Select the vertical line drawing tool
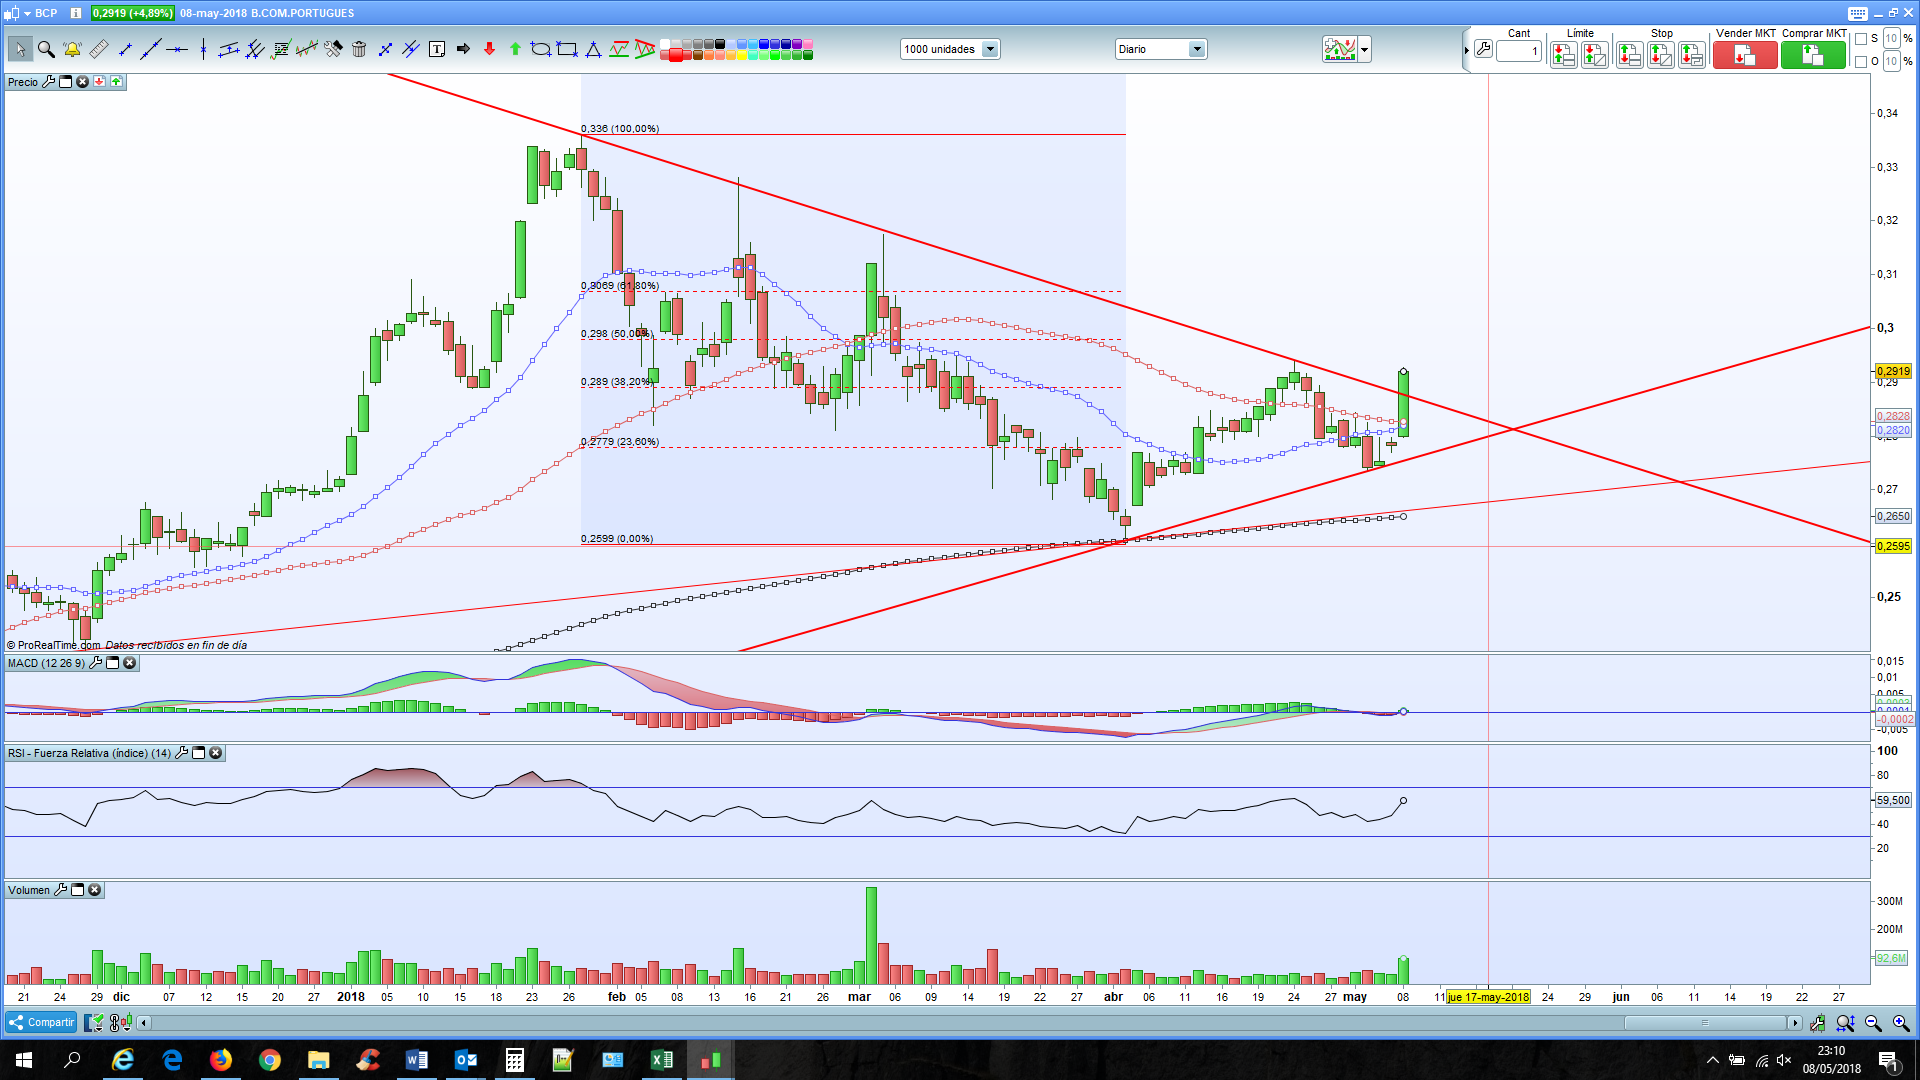Image resolution: width=1920 pixels, height=1080 pixels. tap(203, 49)
